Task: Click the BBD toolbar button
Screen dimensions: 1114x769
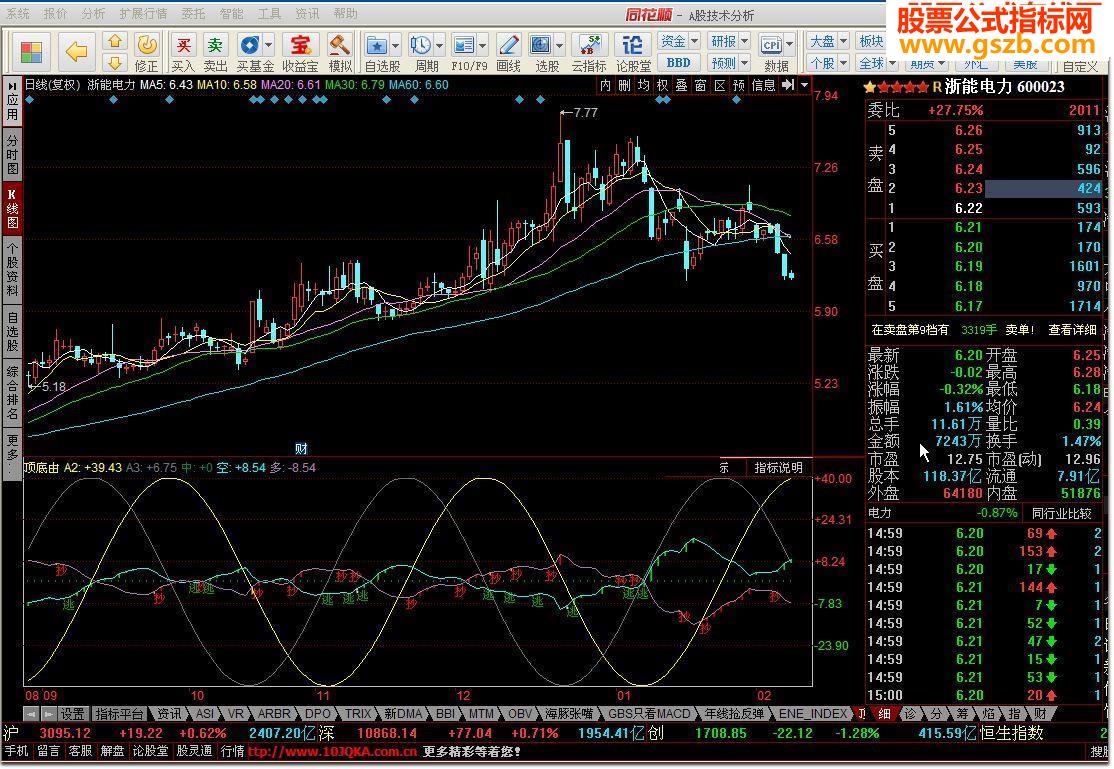Action: click(x=678, y=63)
